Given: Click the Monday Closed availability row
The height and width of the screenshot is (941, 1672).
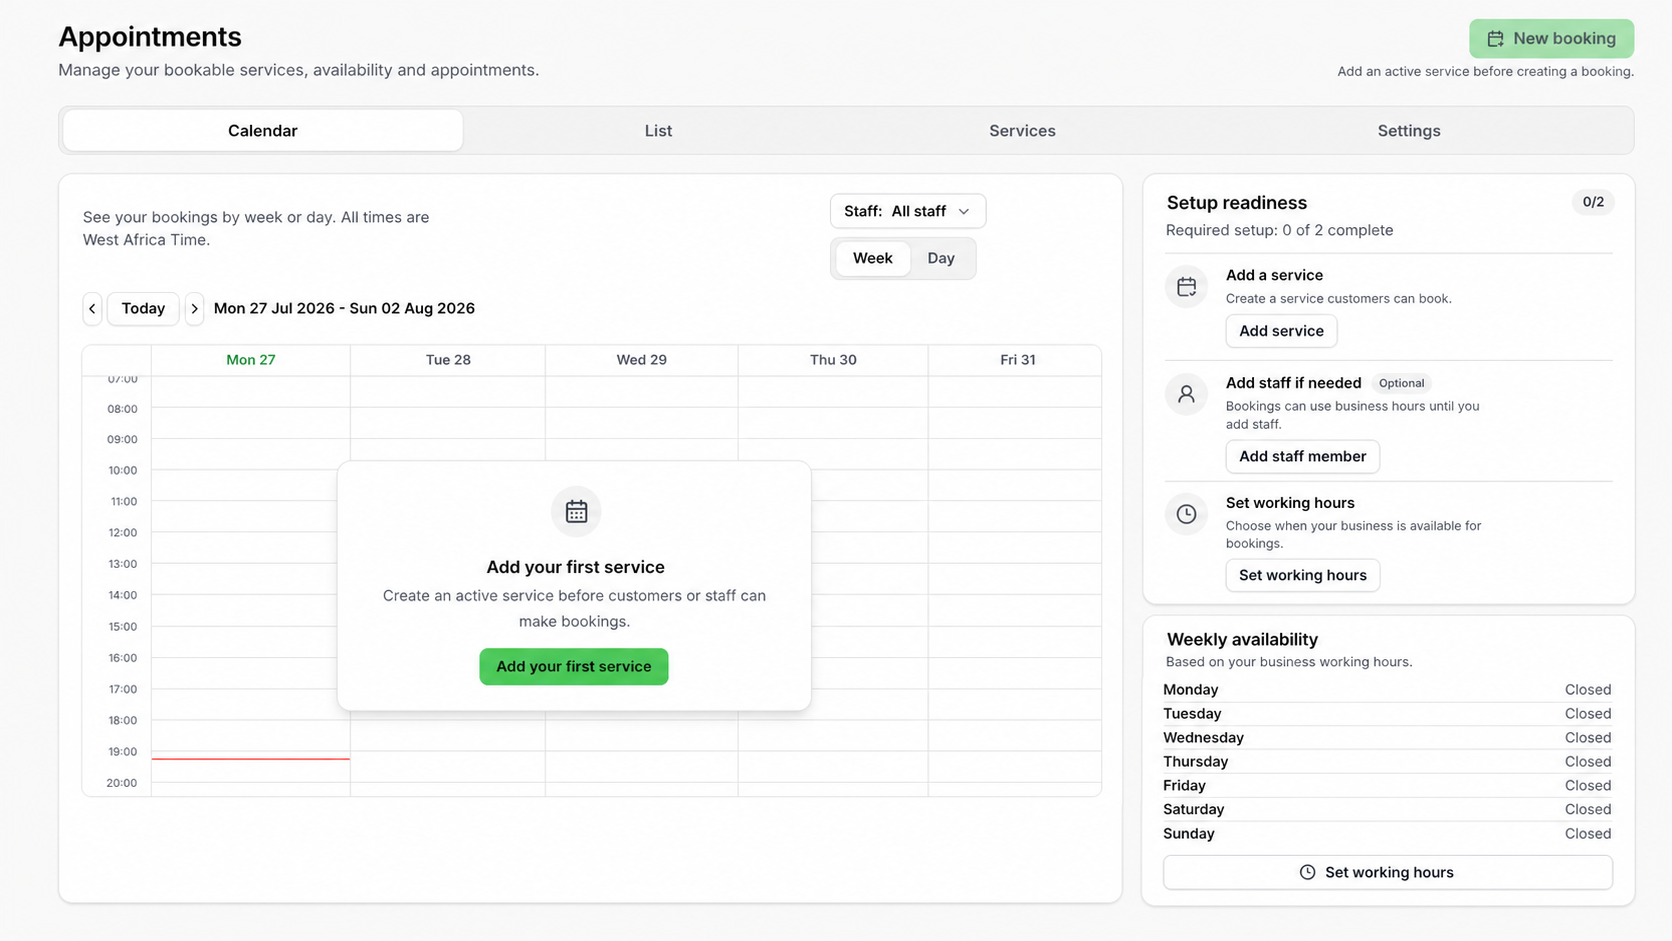Looking at the screenshot, I should (x=1387, y=690).
